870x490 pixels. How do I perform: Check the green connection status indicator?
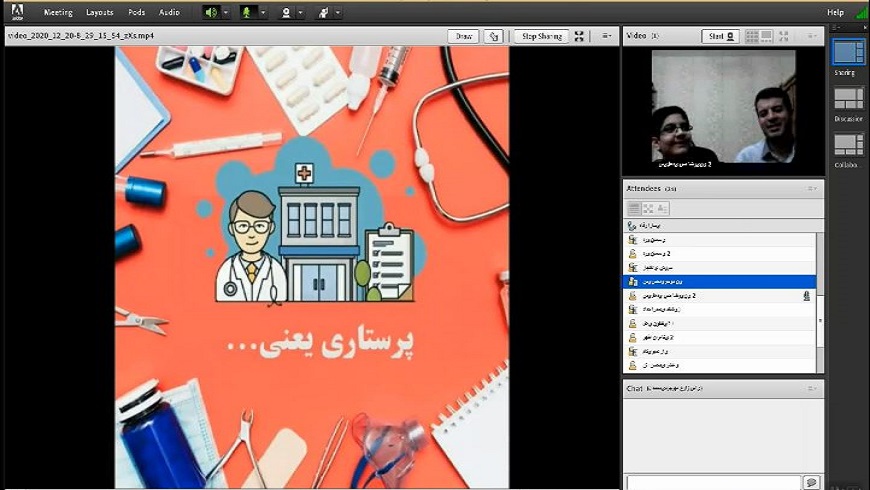click(x=862, y=12)
